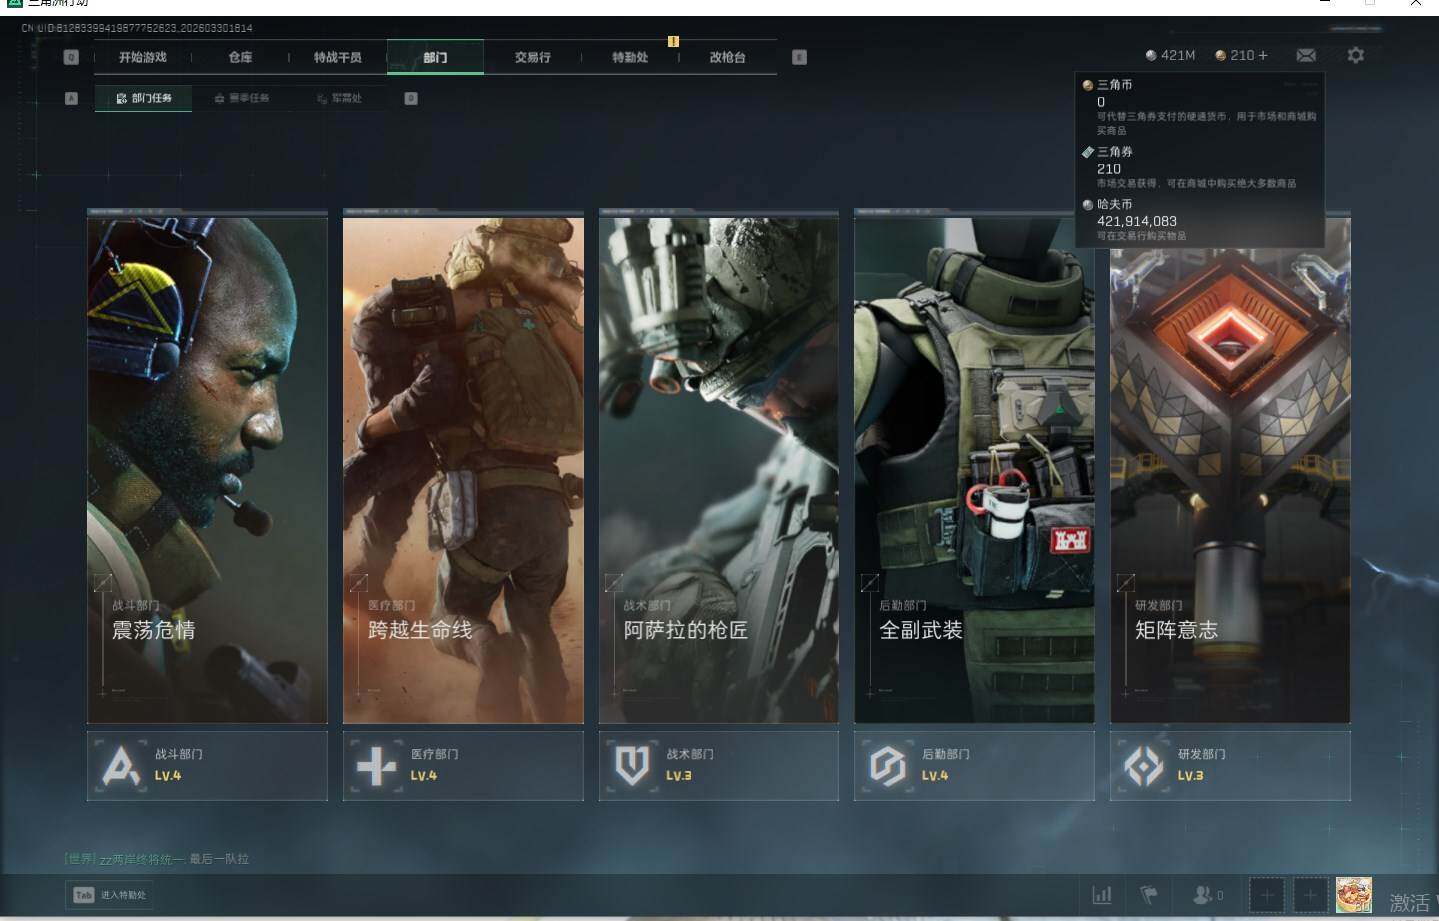Select the 部门 tab
The image size is (1439, 921).
[x=435, y=57]
